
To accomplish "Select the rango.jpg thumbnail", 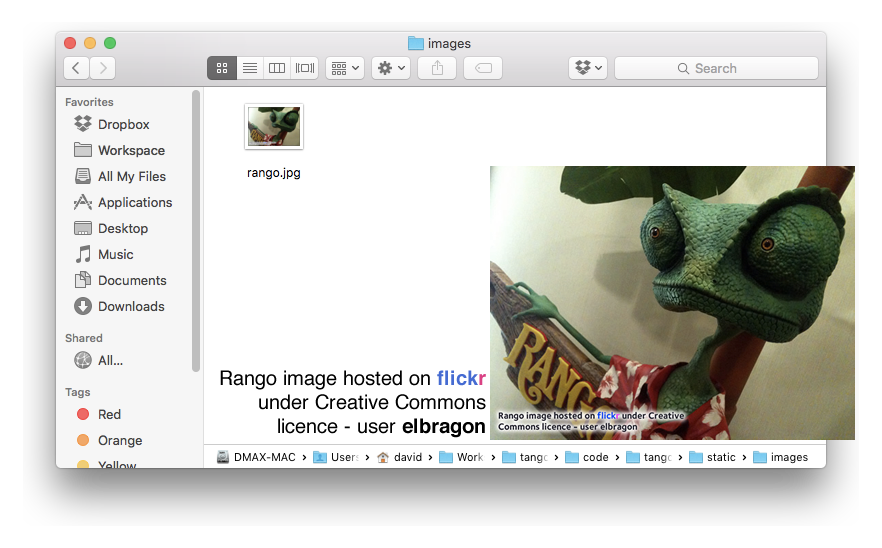I will (274, 127).
